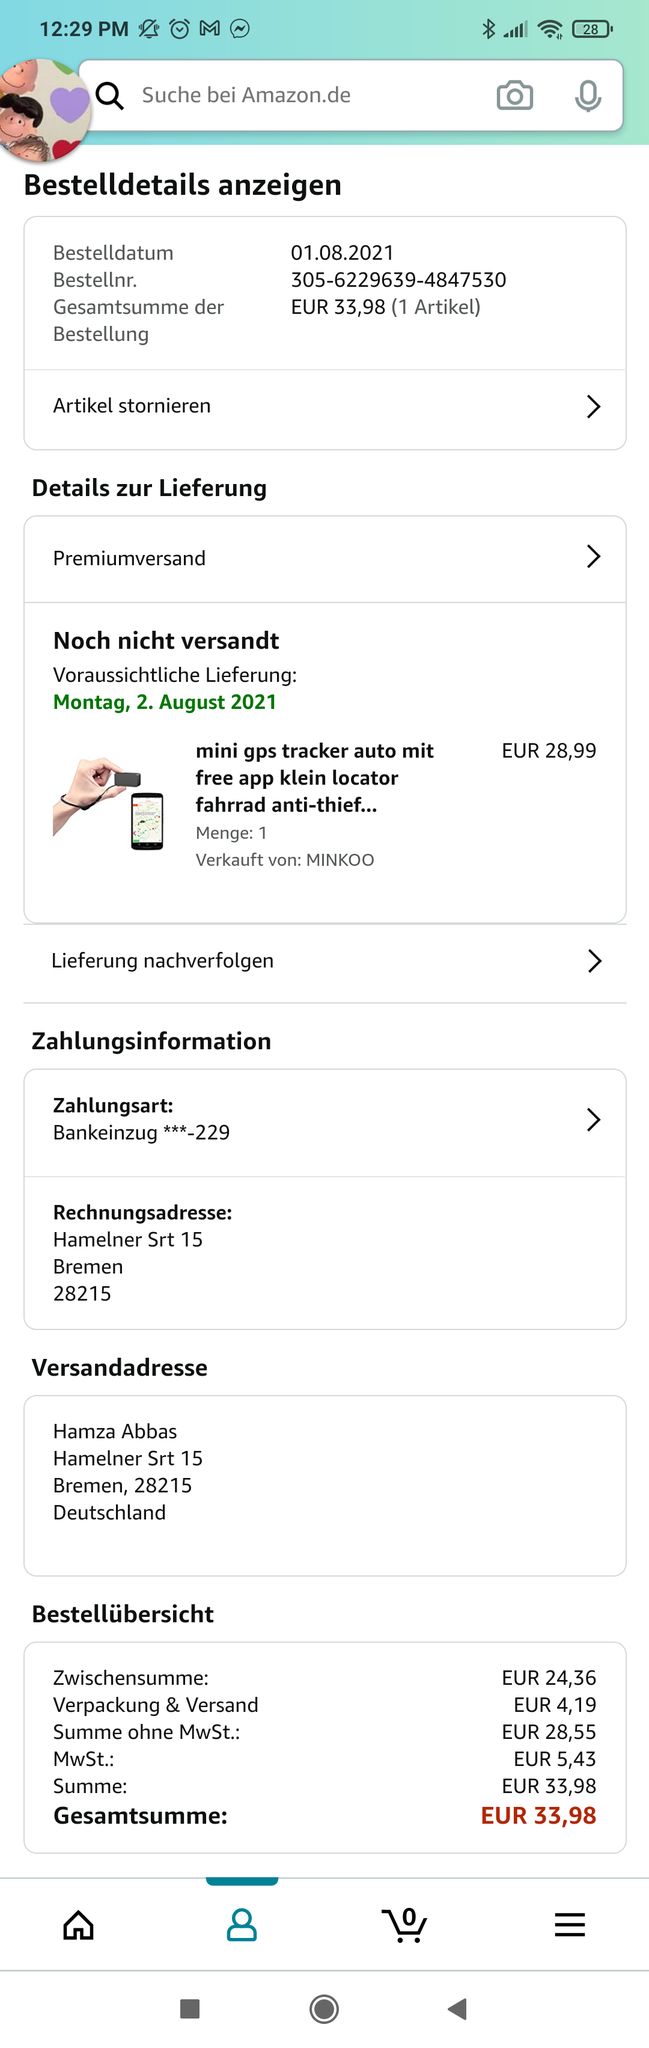Expand the Artikel stornieren chevron
Screen dimensions: 649x2048
tap(593, 406)
